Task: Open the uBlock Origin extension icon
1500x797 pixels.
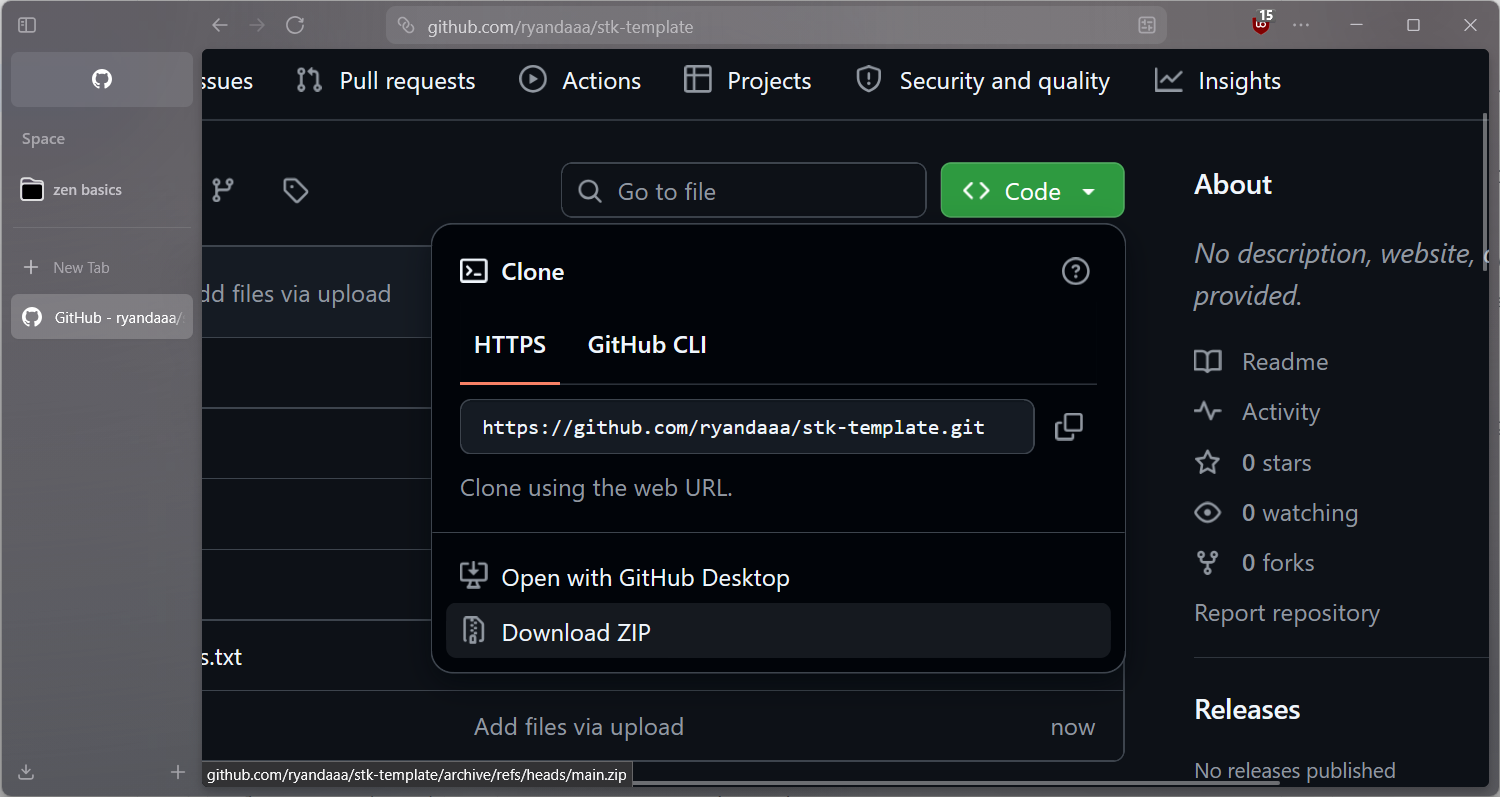Action: point(1262,24)
